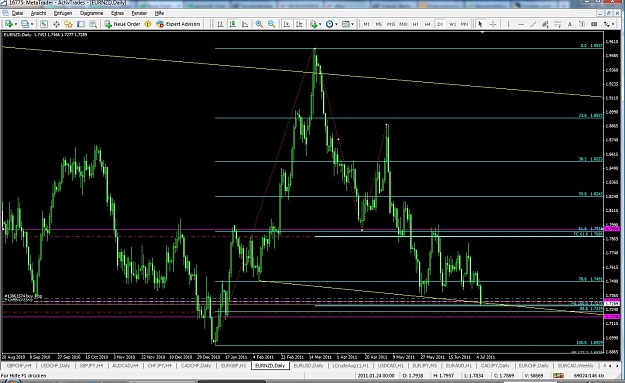Select M30 timeframe
This screenshot has height=383, width=625.
(x=403, y=24)
